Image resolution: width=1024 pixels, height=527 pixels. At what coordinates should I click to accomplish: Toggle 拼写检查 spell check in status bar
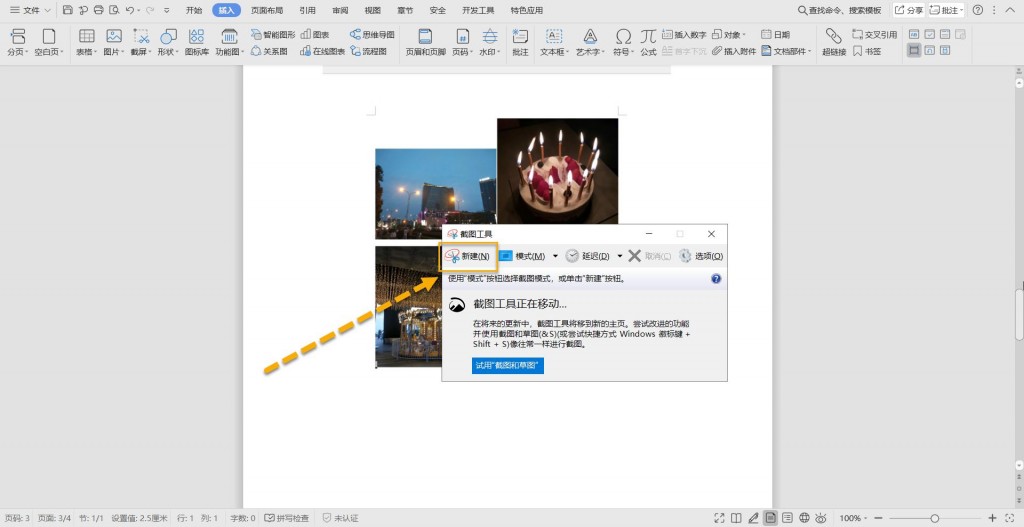pos(287,518)
